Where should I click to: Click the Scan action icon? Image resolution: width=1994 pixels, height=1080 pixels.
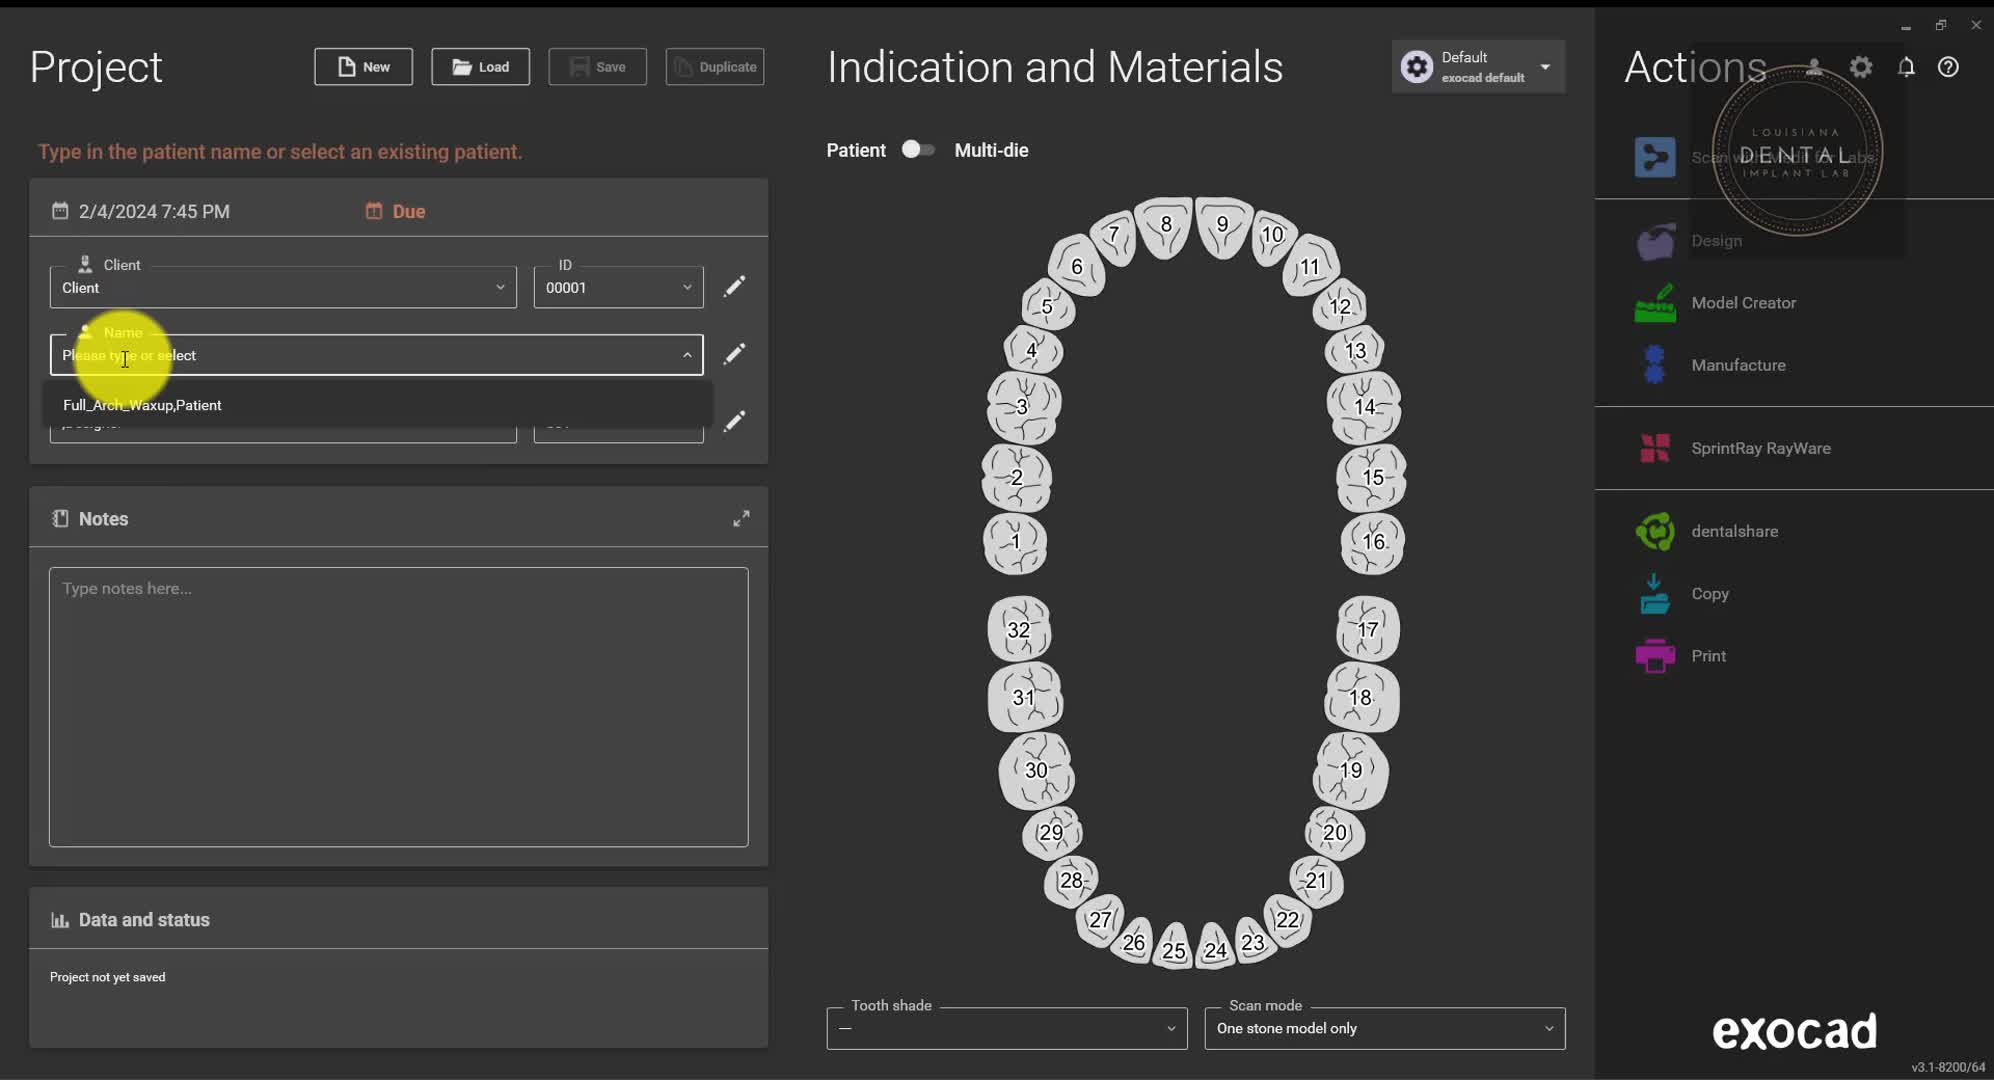1655,157
